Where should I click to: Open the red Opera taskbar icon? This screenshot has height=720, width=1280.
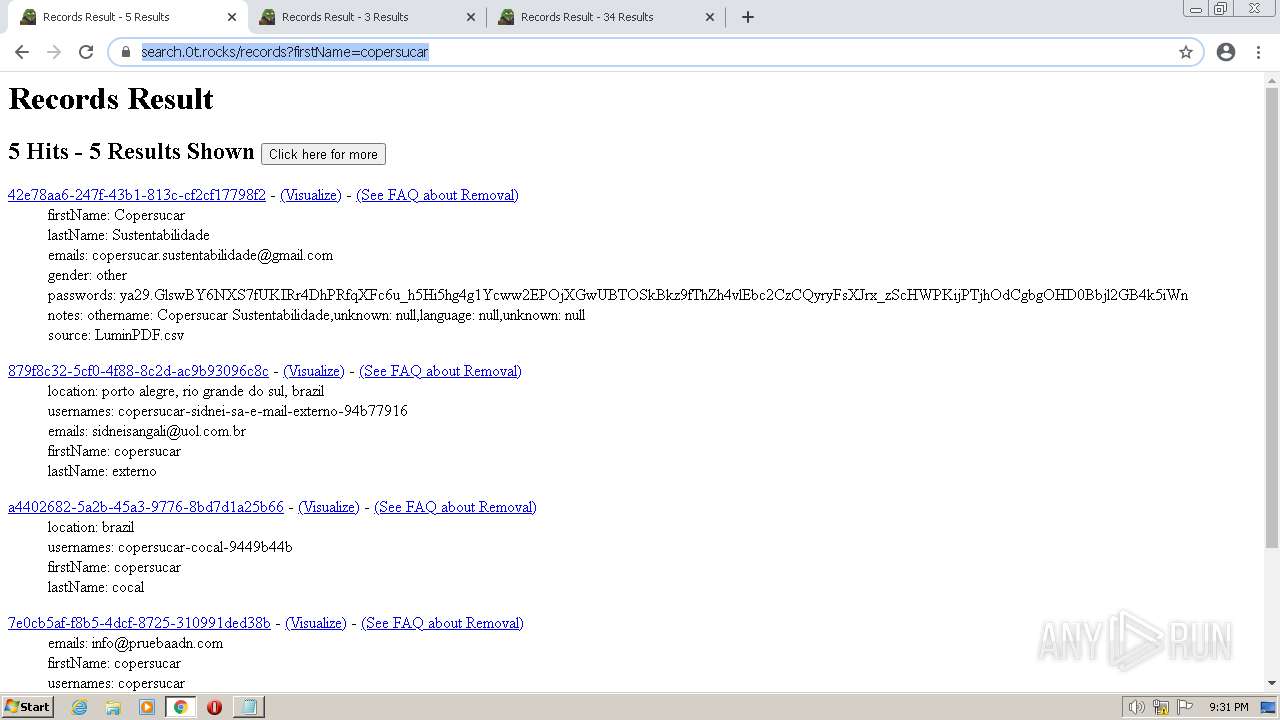[214, 707]
